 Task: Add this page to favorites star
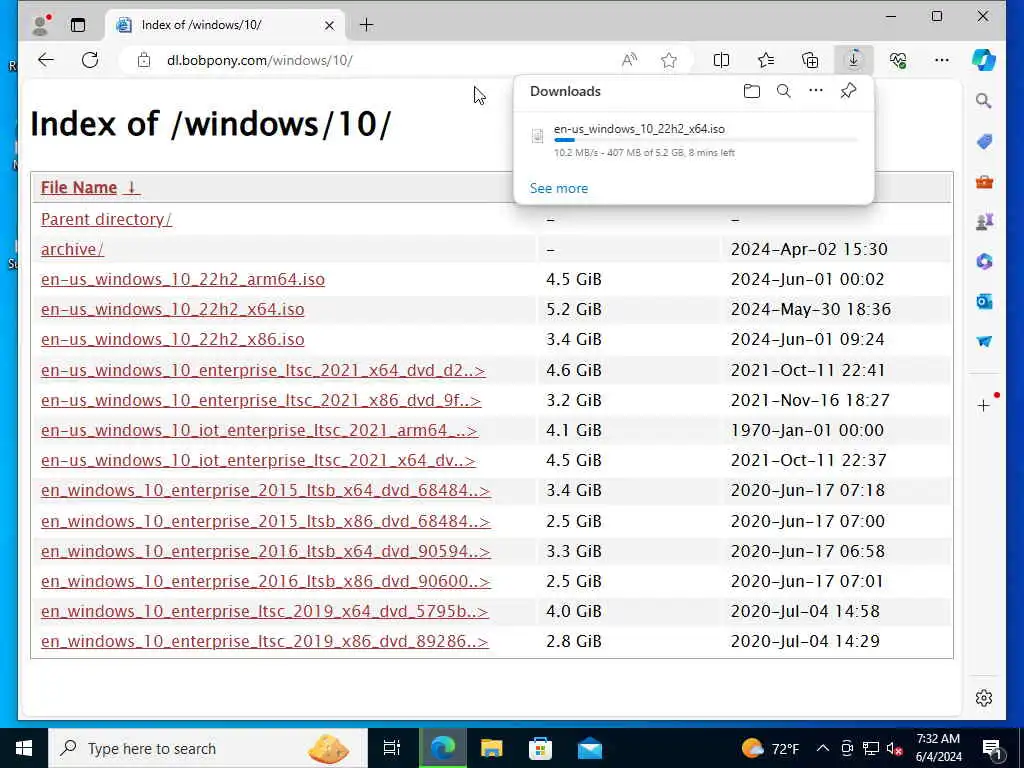[669, 60]
